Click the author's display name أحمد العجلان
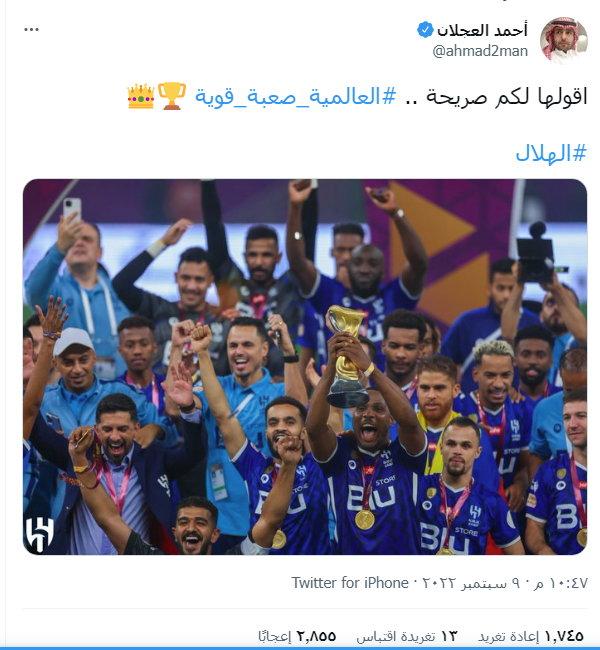This screenshot has width=600, height=650. tap(482, 30)
